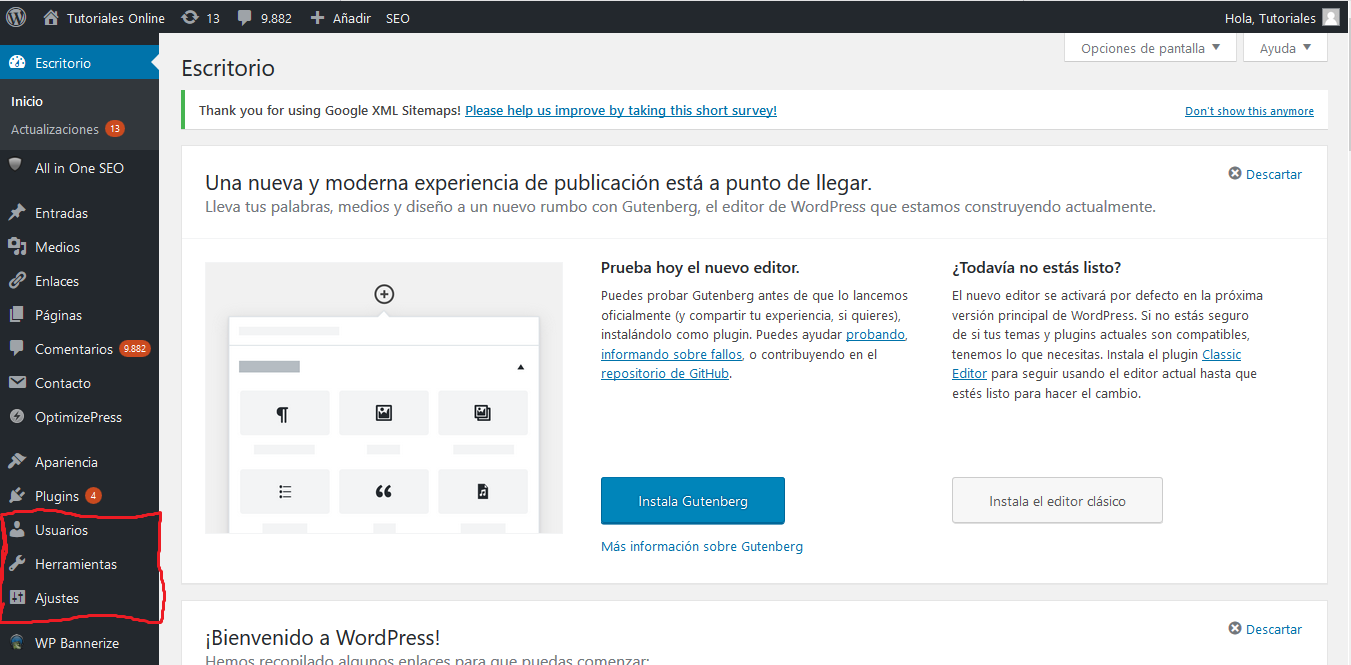Image resolution: width=1351 pixels, height=665 pixels.
Task: Open the Hola, Tutoriales account menu
Action: 1281,17
